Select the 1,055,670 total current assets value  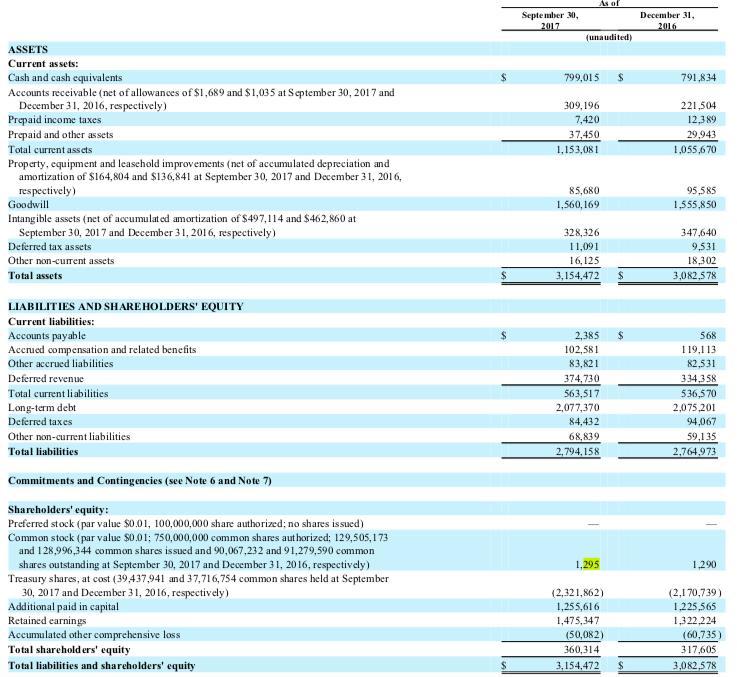coord(695,150)
